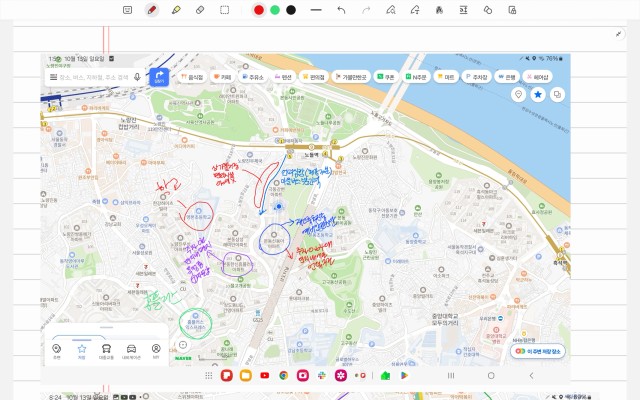Select the 헤어샵 category chip
Viewport: 640px width, 400px height.
click(538, 77)
